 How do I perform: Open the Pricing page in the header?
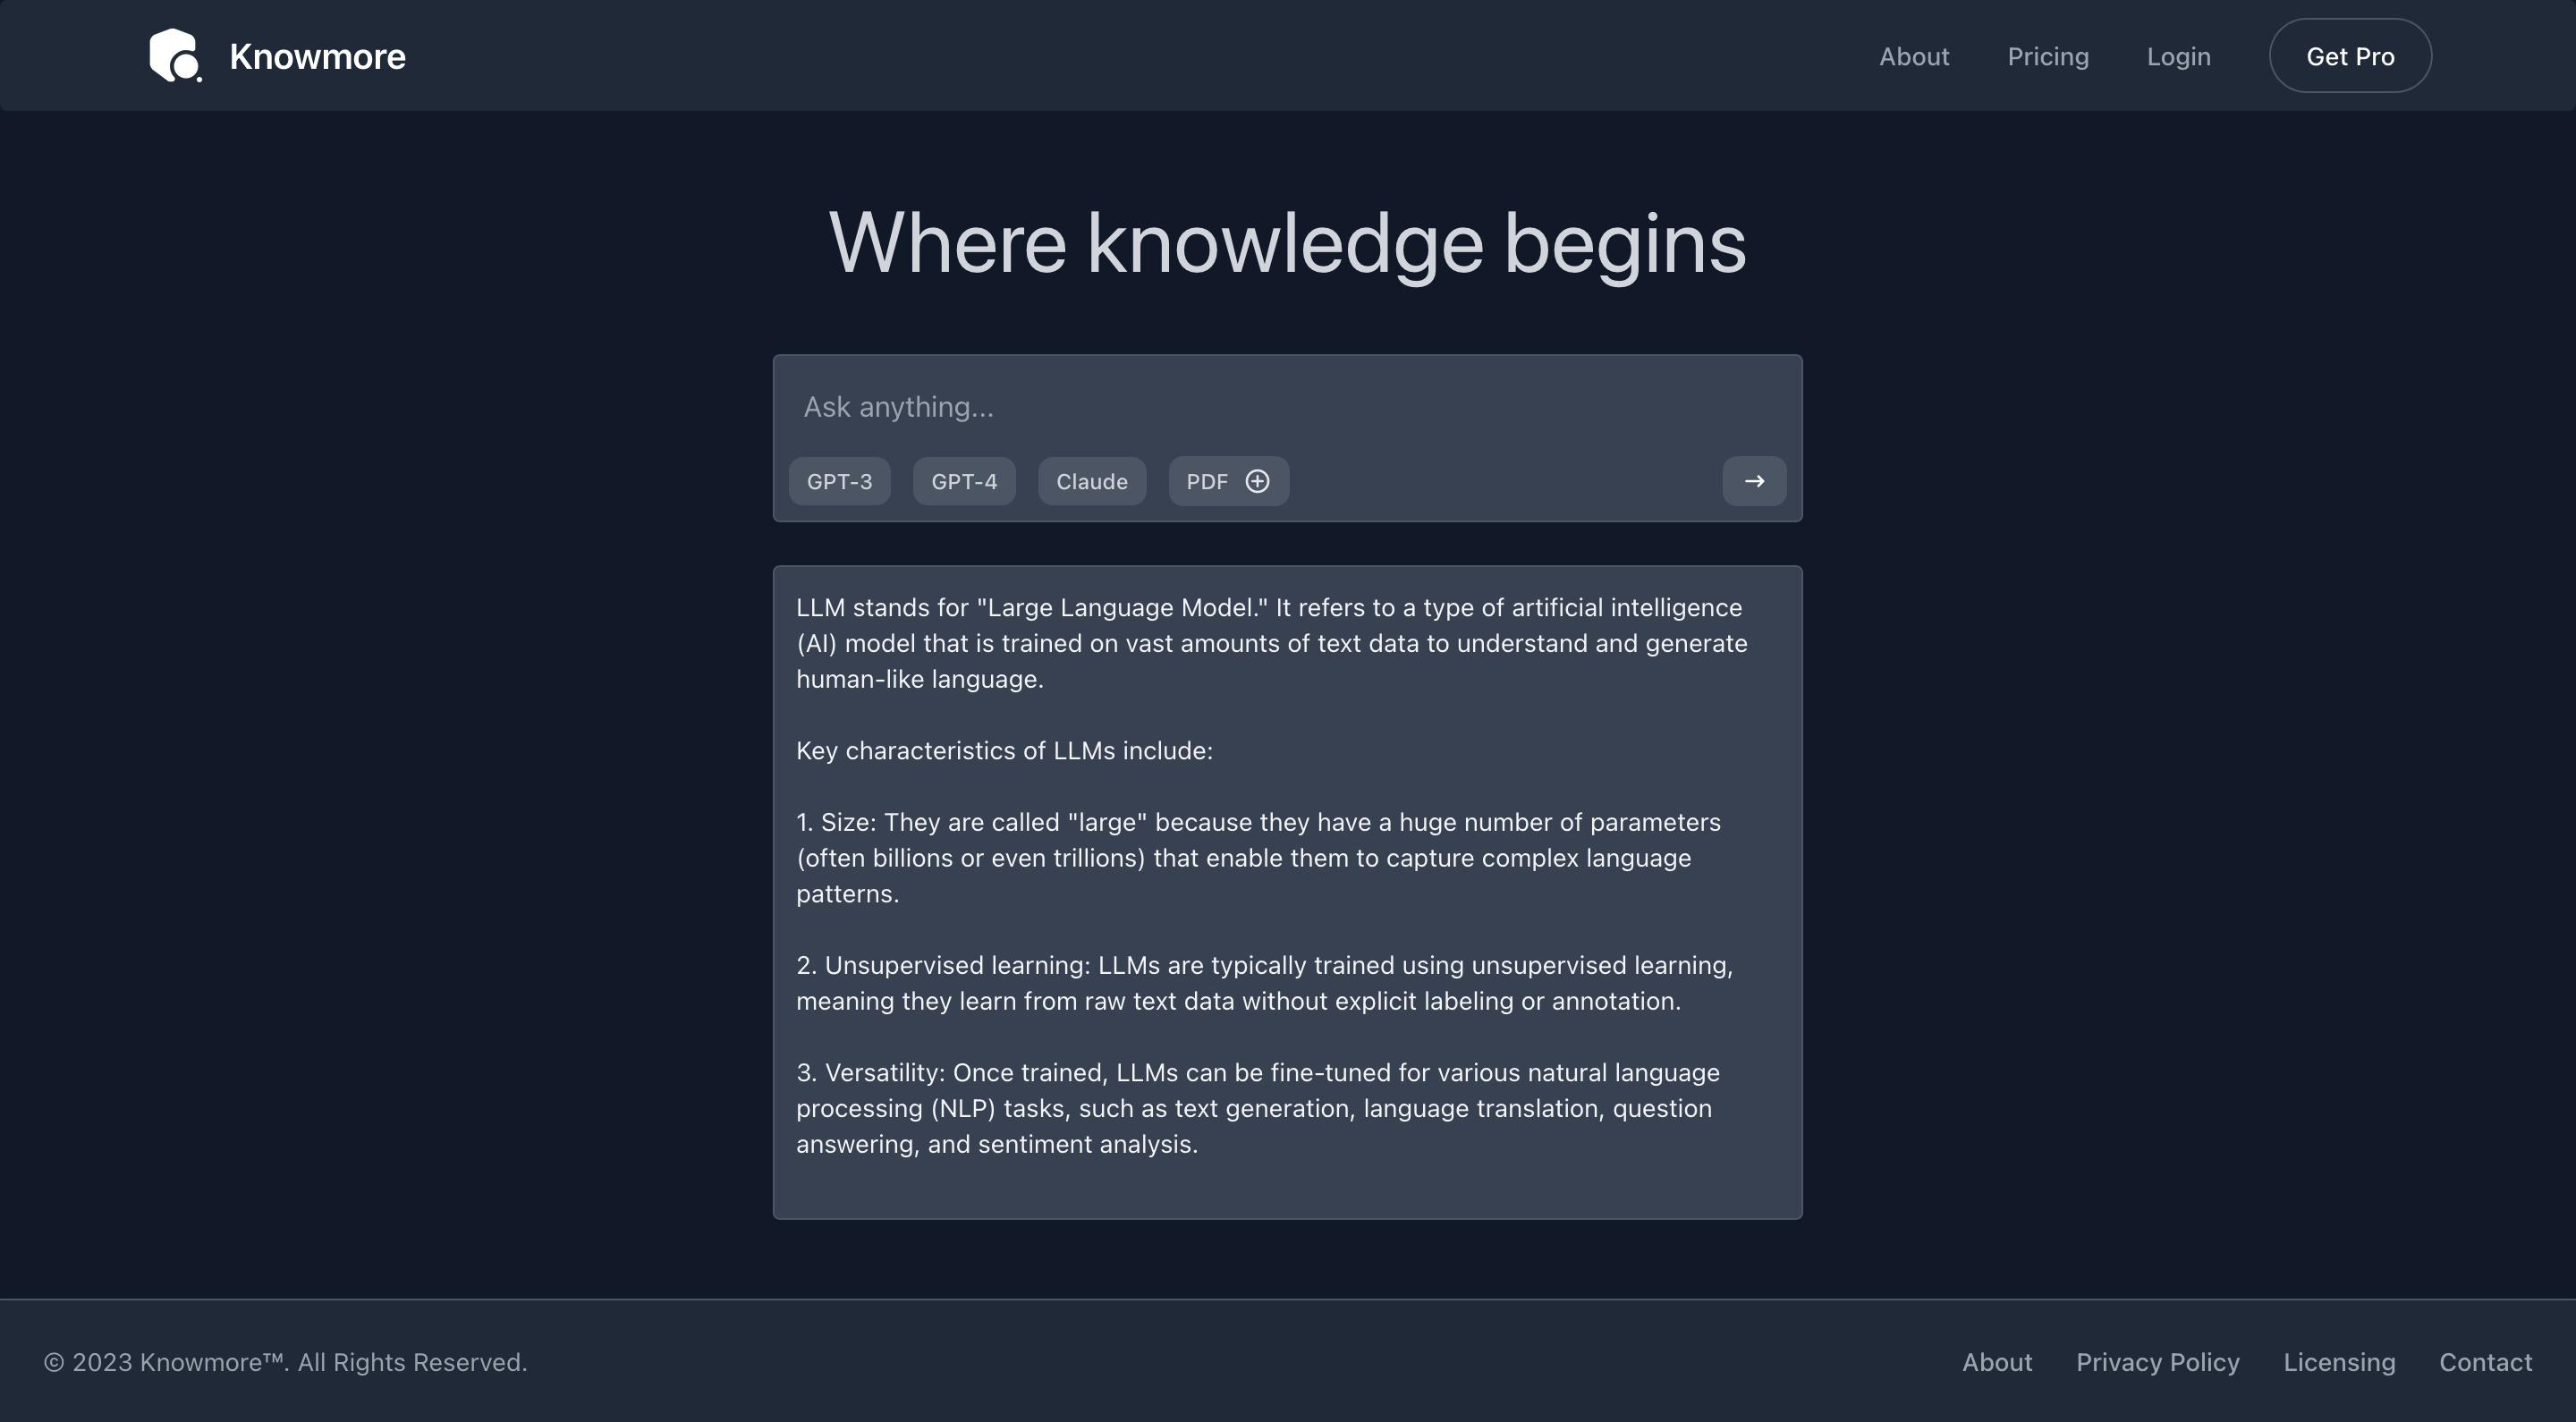click(2047, 56)
